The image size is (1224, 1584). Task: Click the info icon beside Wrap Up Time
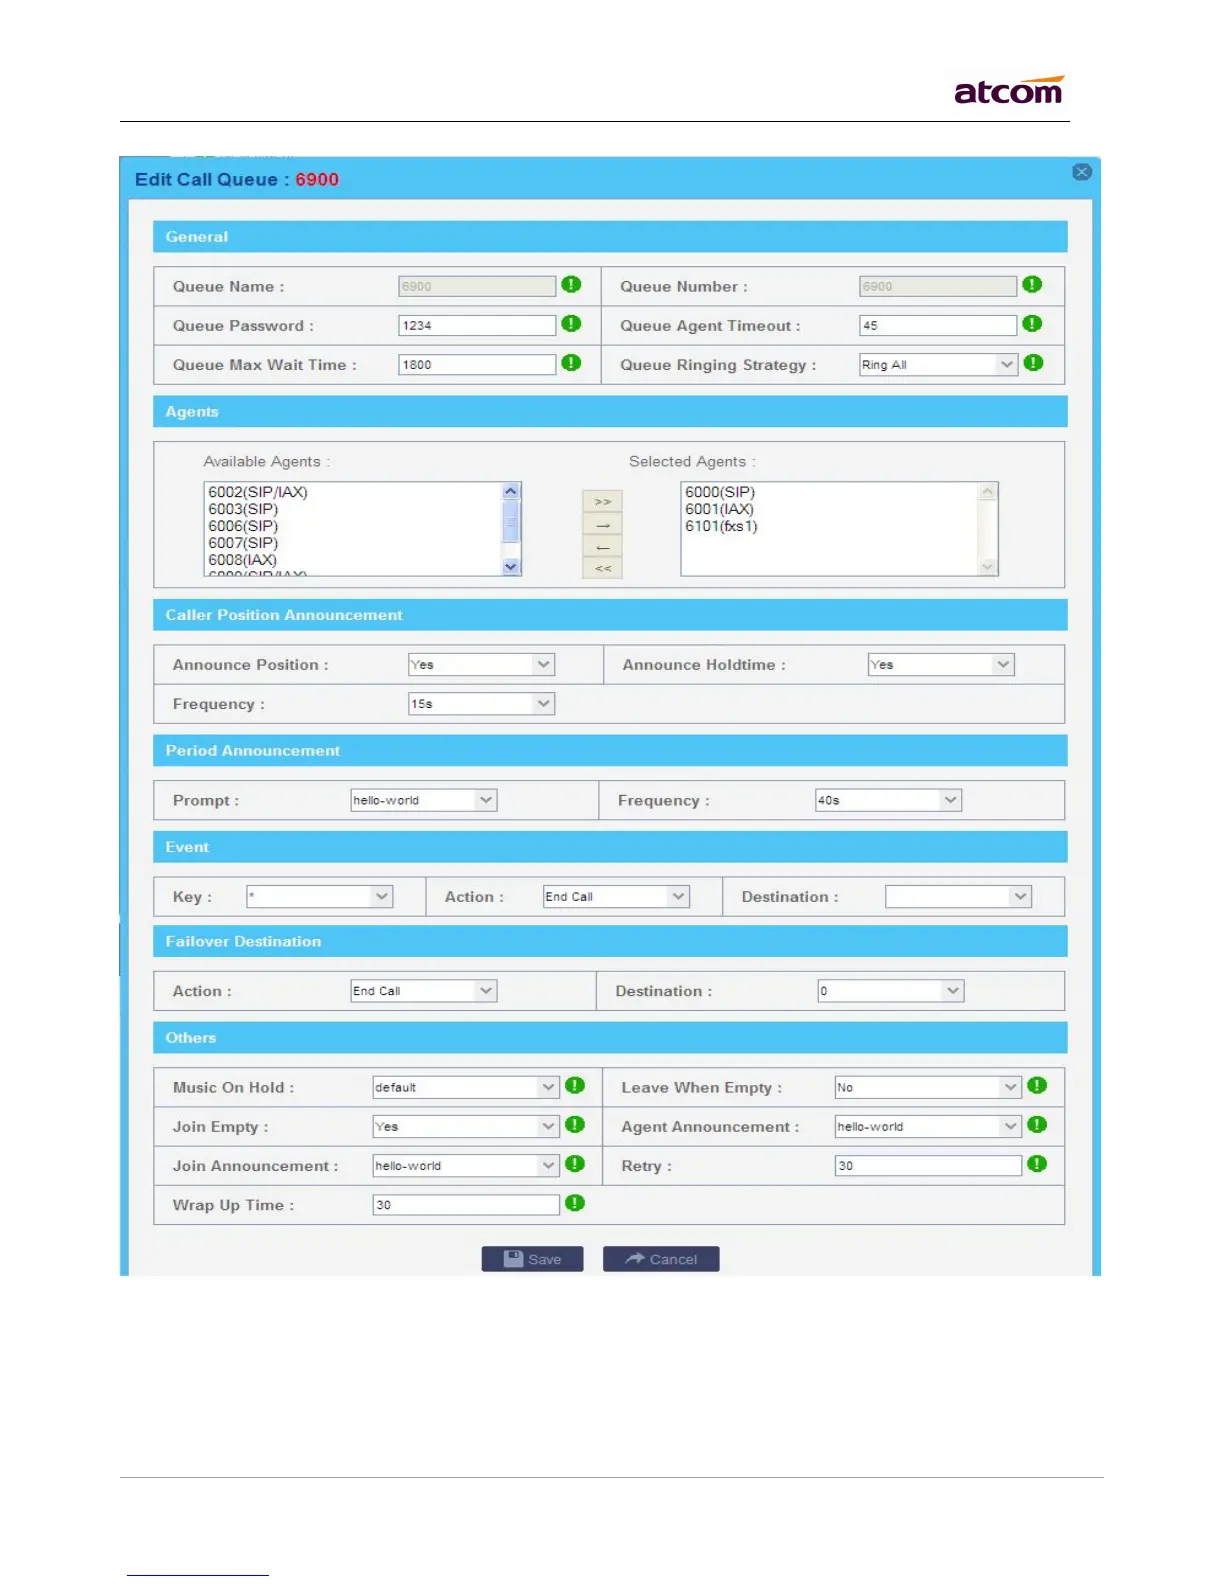click(x=575, y=1203)
